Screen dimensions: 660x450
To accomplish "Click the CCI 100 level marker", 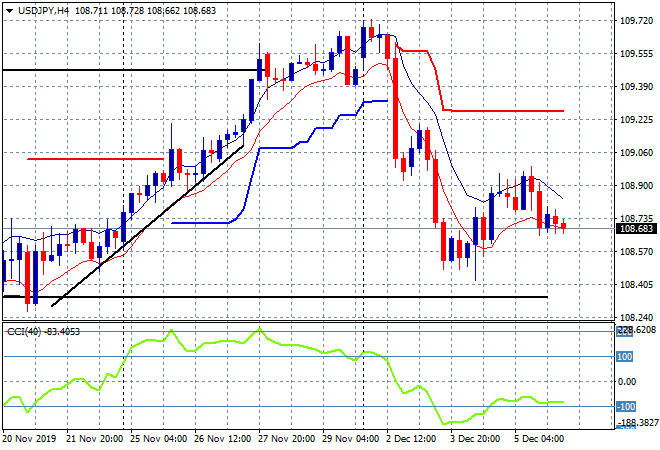I will [624, 357].
